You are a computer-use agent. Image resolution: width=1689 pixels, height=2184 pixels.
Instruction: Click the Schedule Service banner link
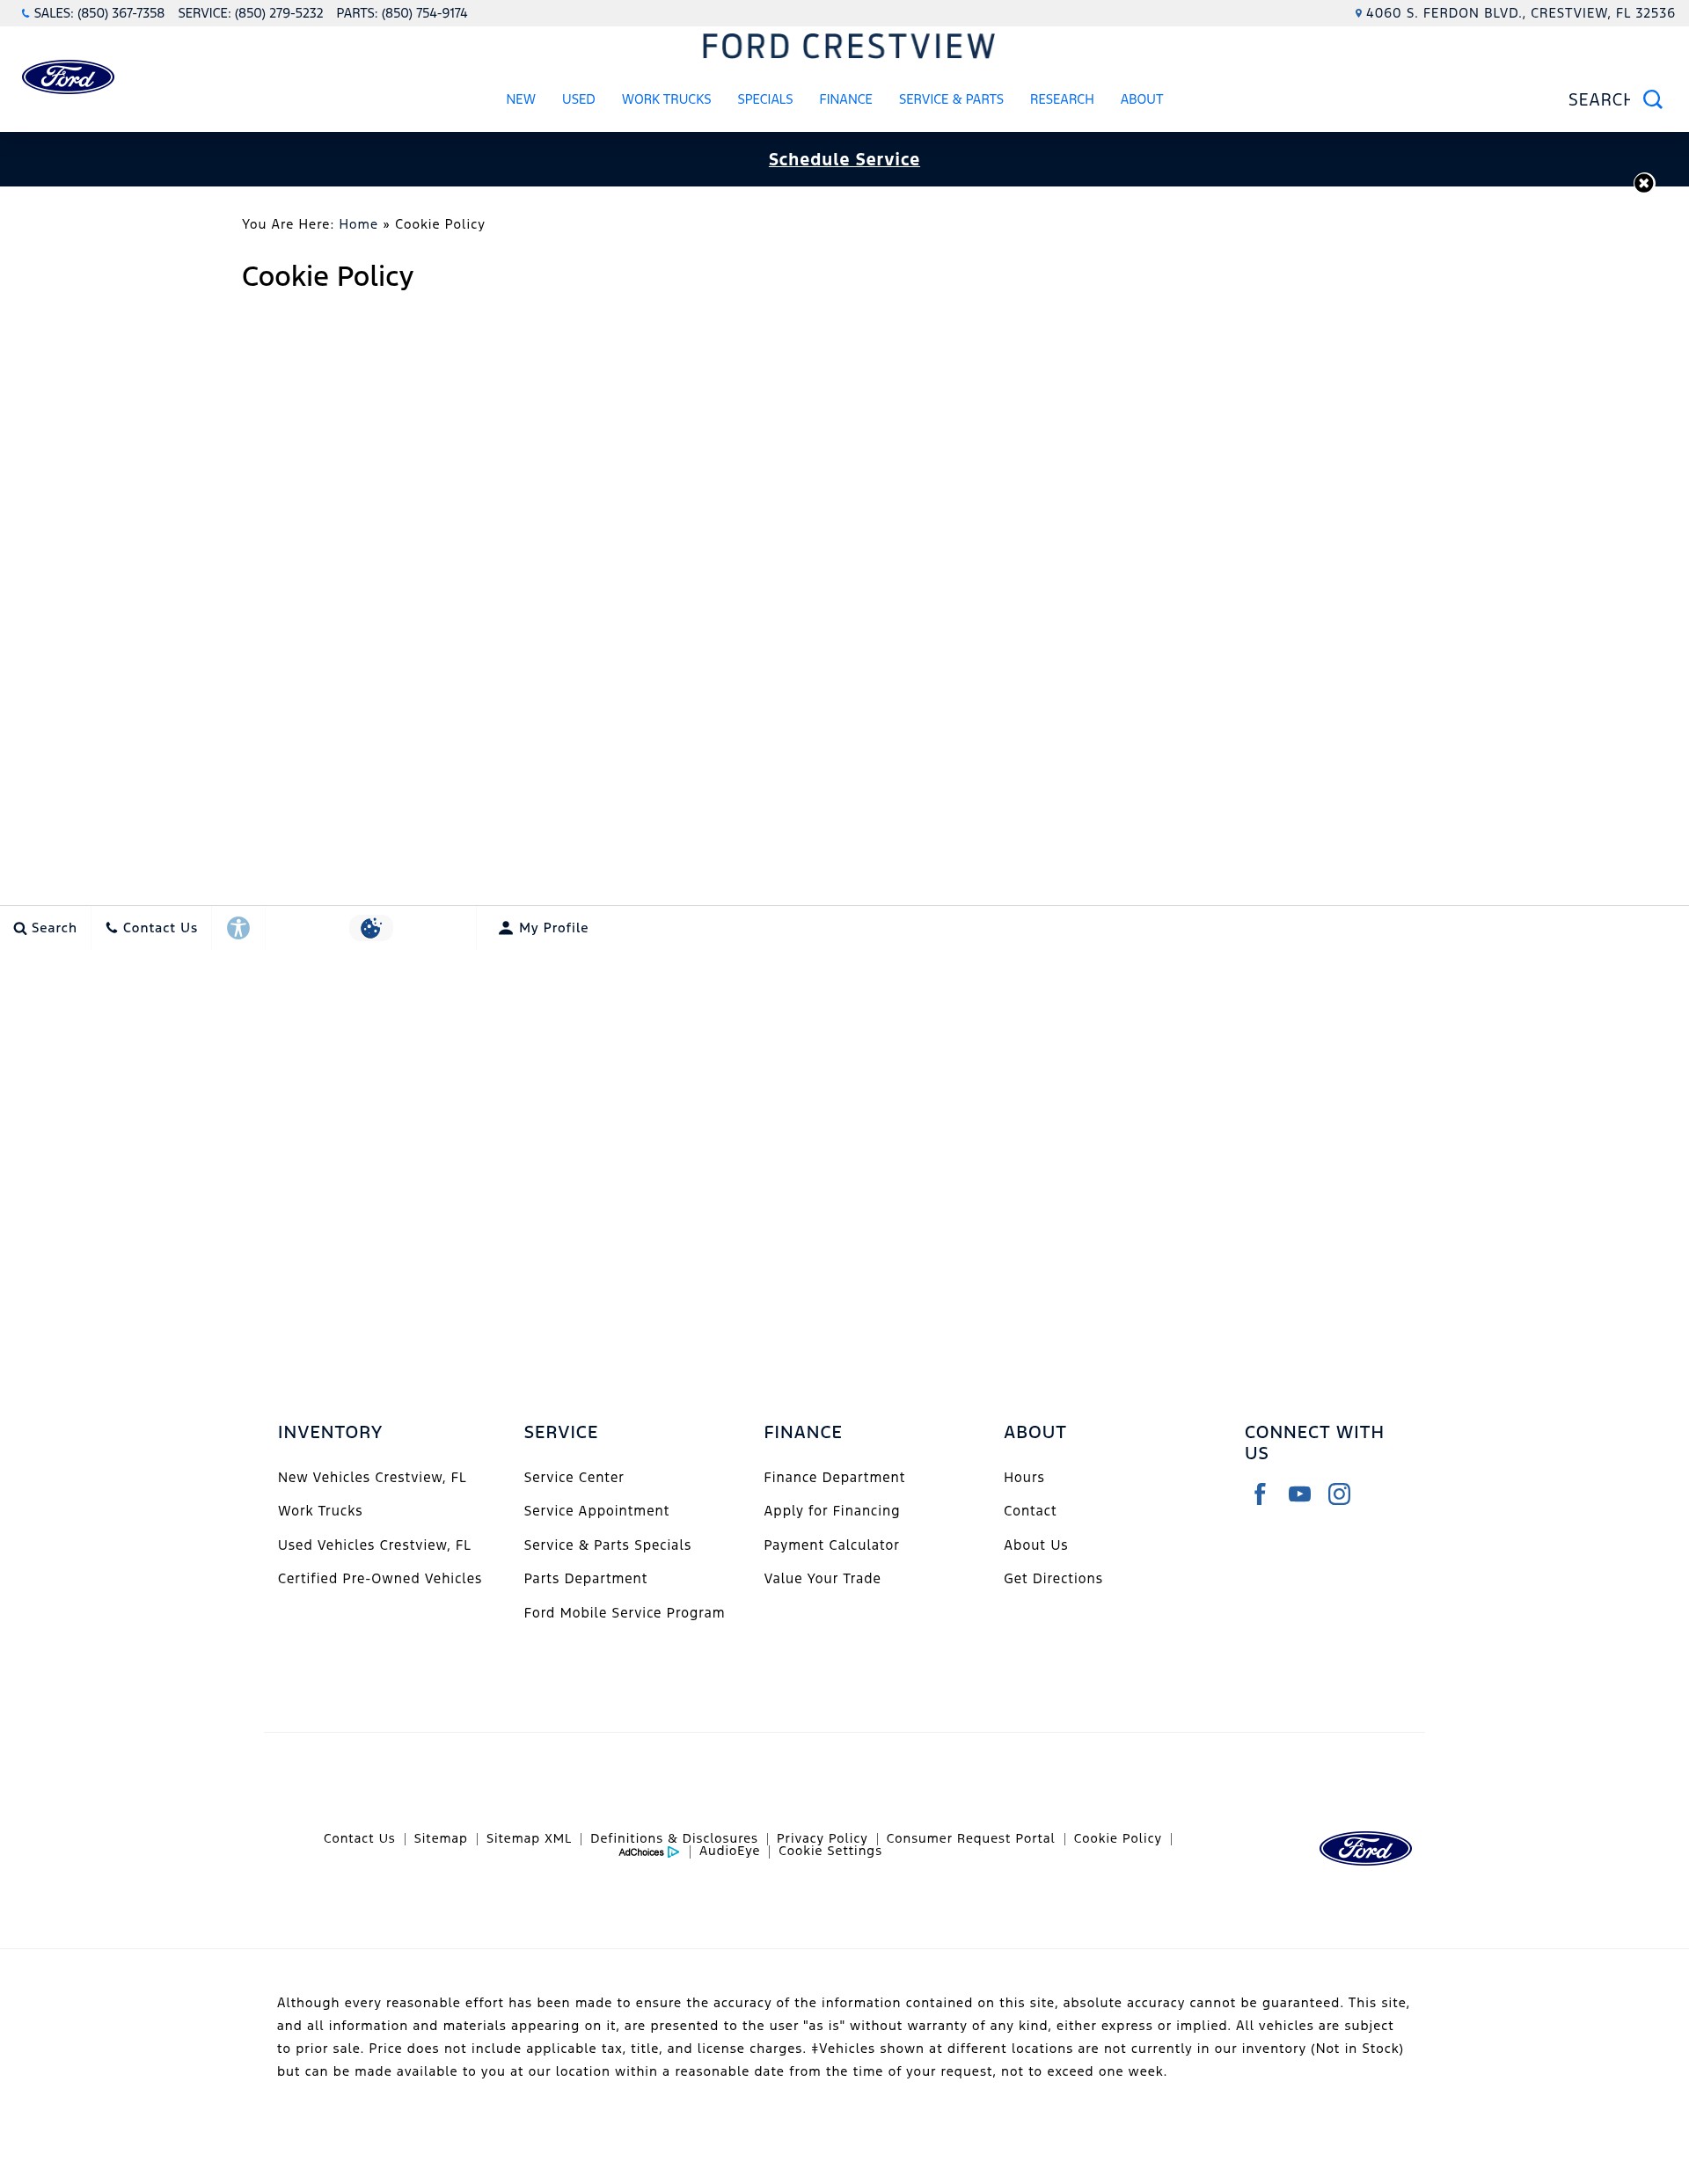coord(844,159)
